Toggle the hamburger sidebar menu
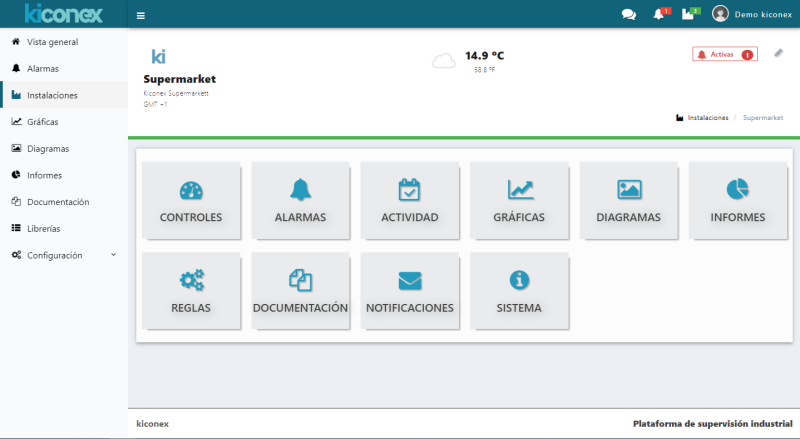 [x=141, y=15]
